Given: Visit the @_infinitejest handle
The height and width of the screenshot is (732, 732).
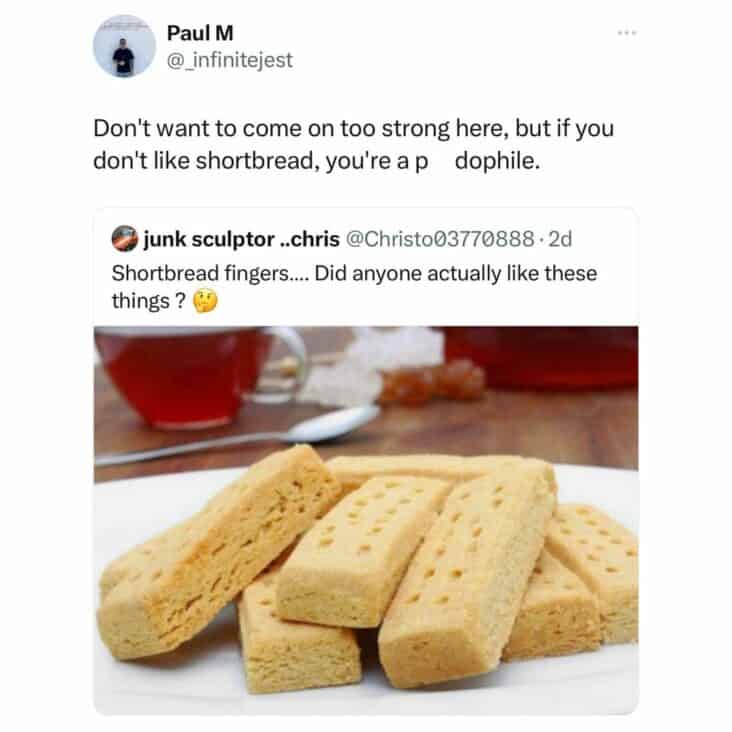Looking at the screenshot, I should click(230, 60).
